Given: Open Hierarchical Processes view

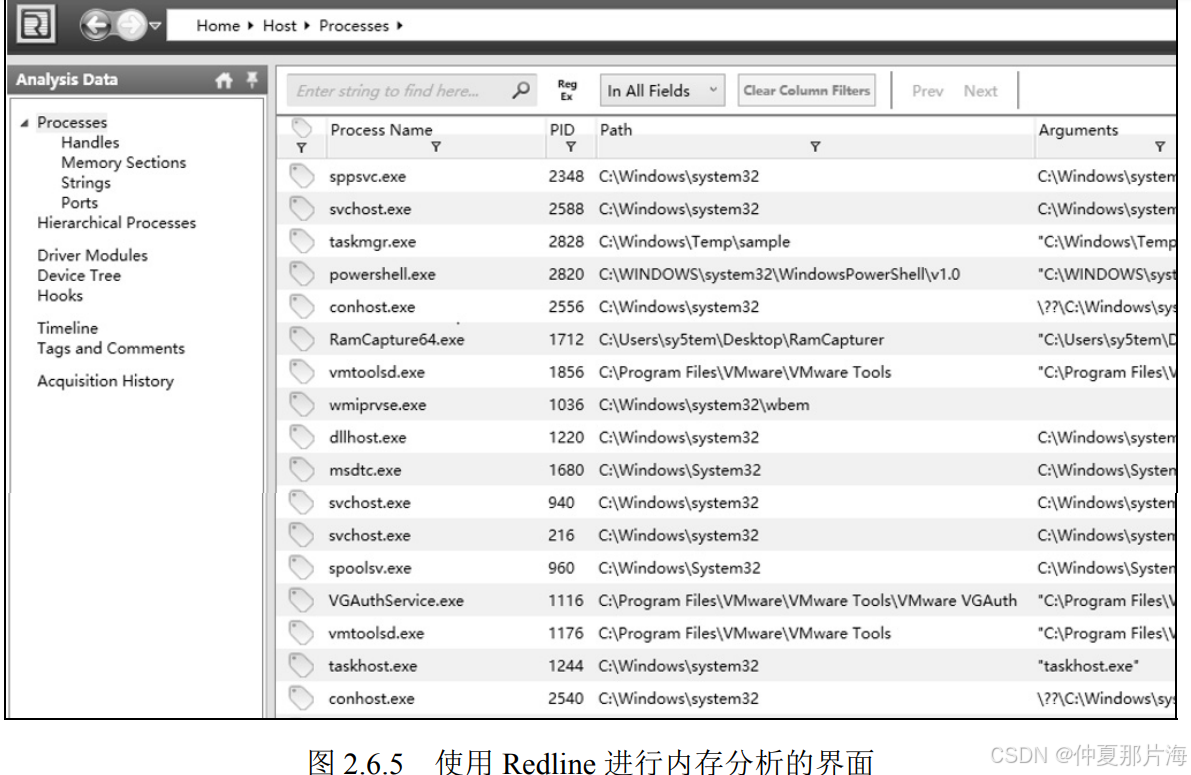Looking at the screenshot, I should 116,223.
